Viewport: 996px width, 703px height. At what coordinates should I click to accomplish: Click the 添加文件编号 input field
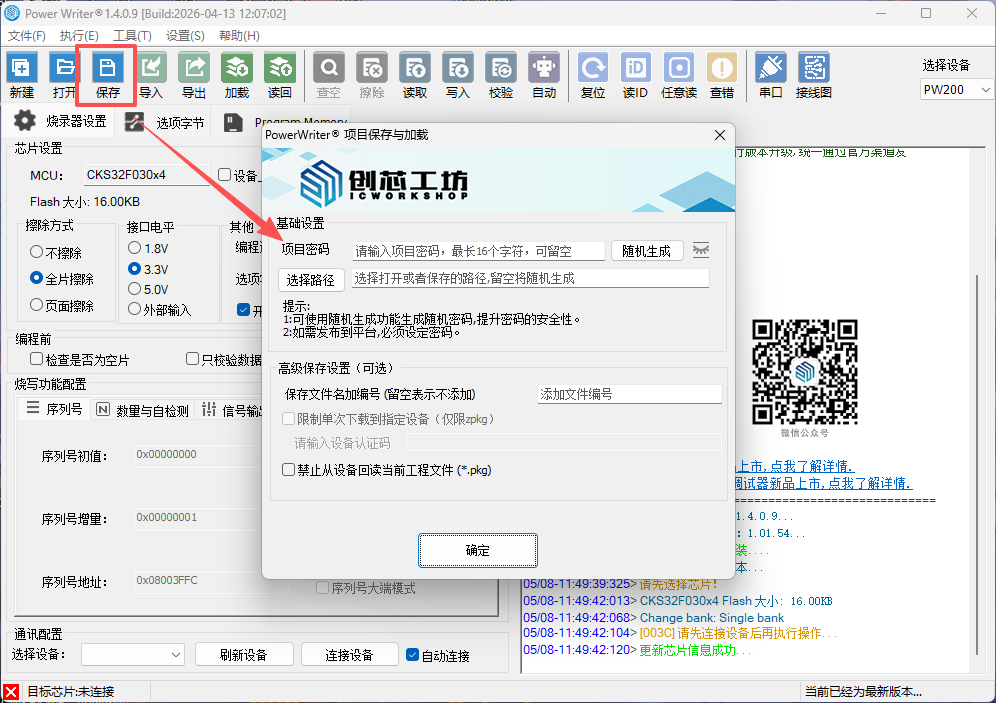(629, 394)
